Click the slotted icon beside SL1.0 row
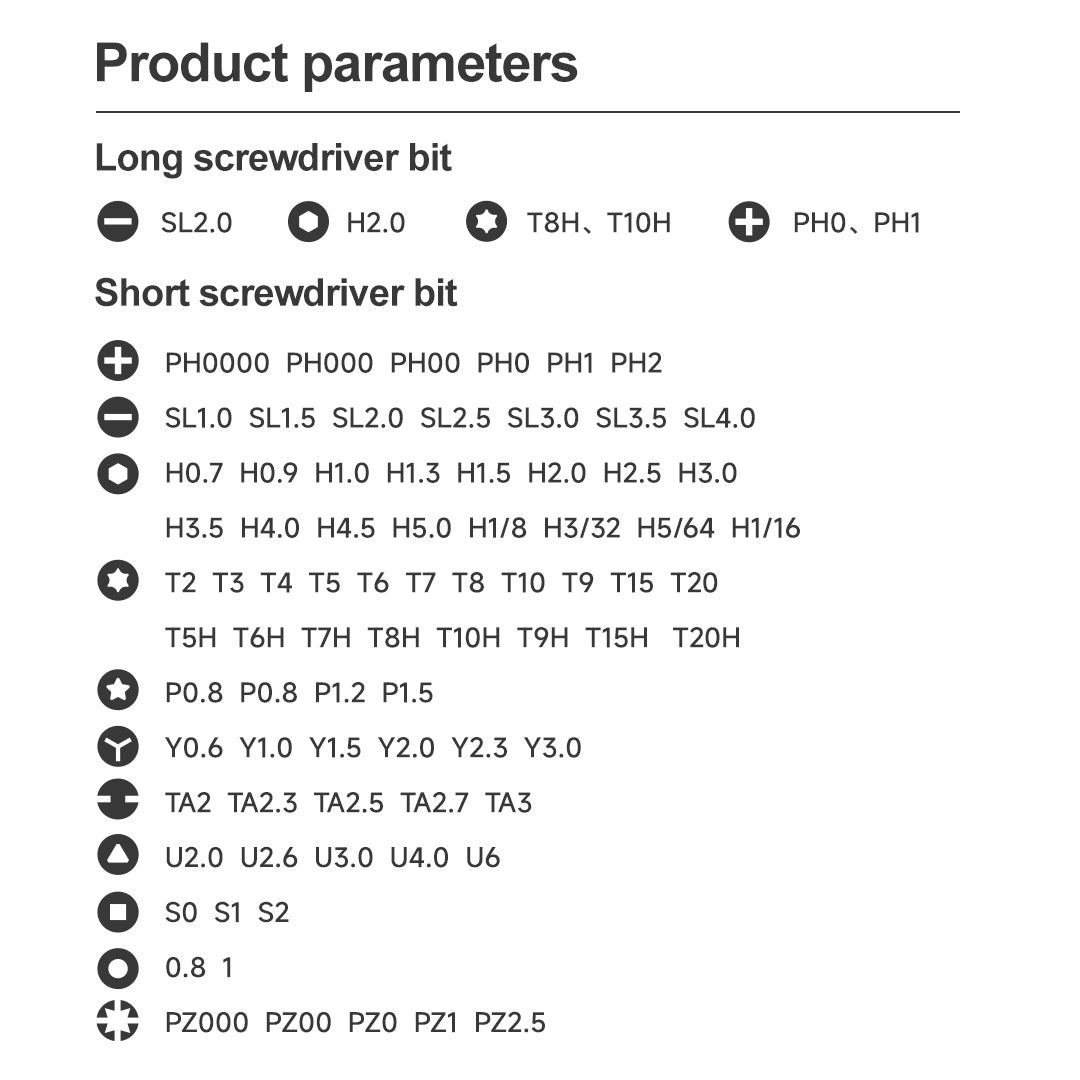Image resolution: width=1080 pixels, height=1080 pixels. point(118,417)
